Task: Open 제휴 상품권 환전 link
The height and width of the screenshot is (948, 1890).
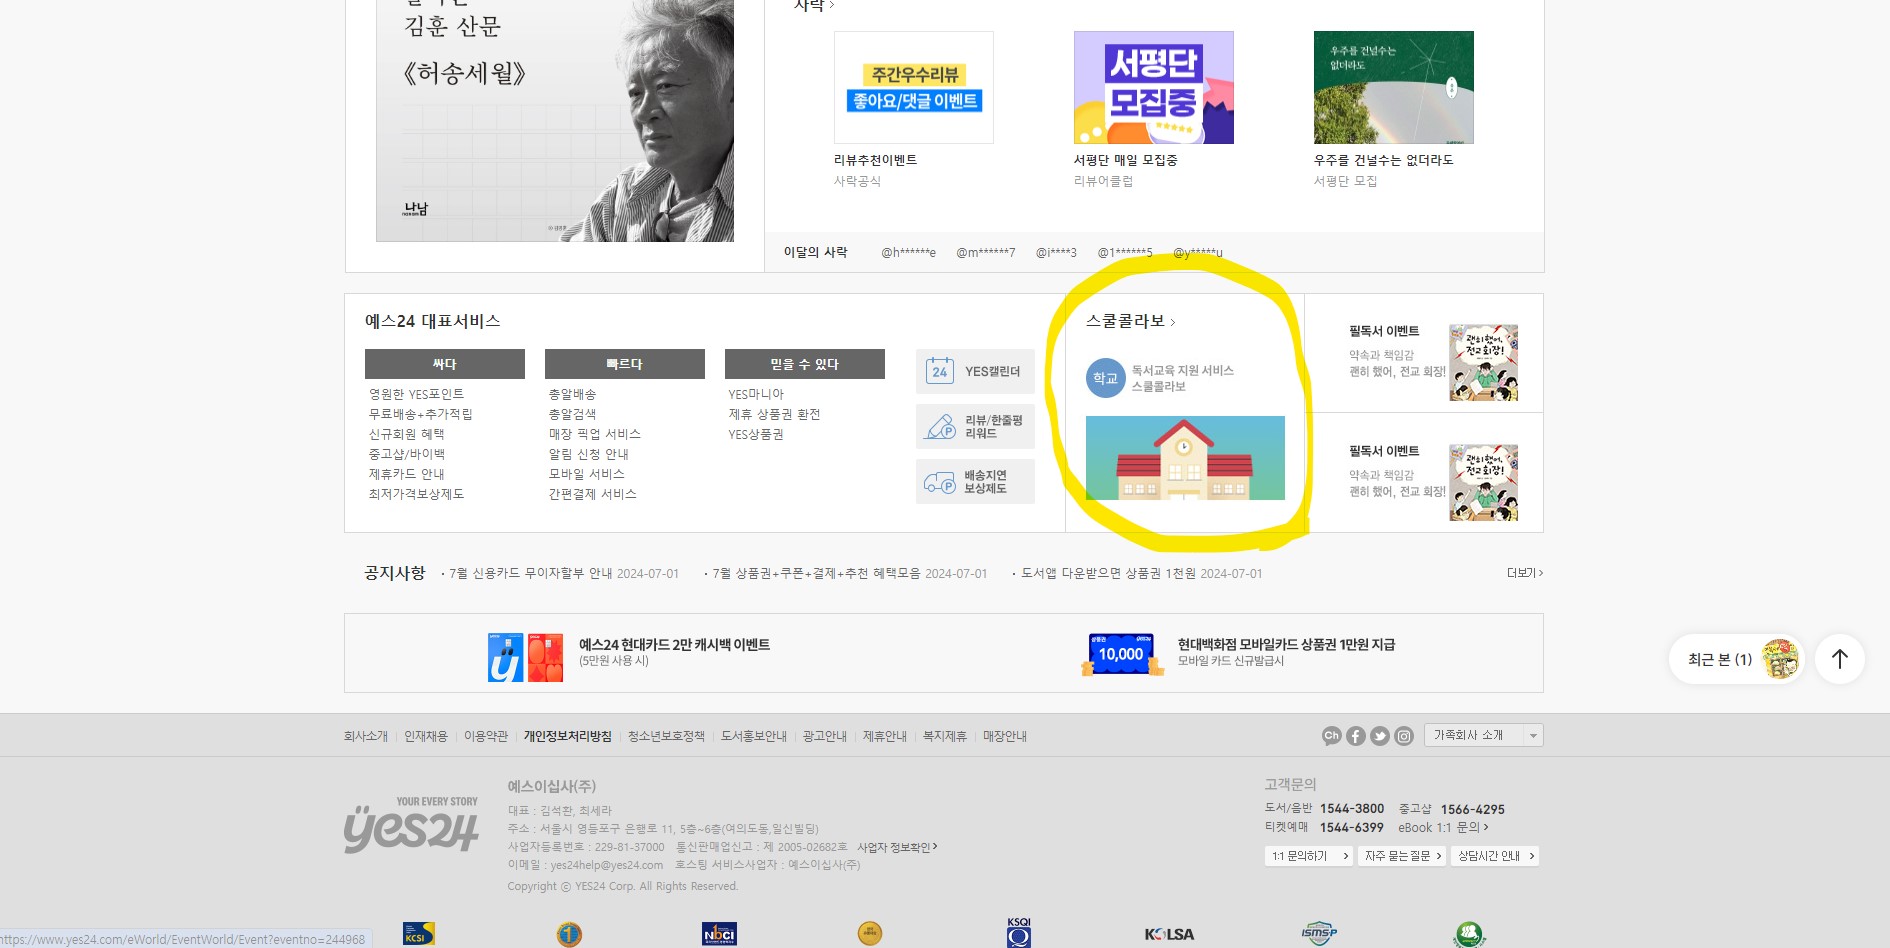Action: coord(775,414)
